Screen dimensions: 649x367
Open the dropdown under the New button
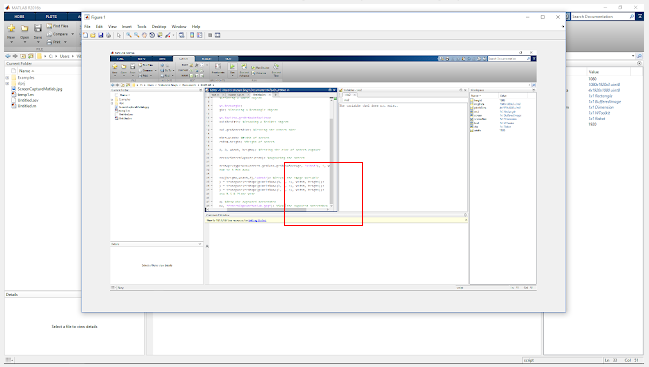(11, 42)
